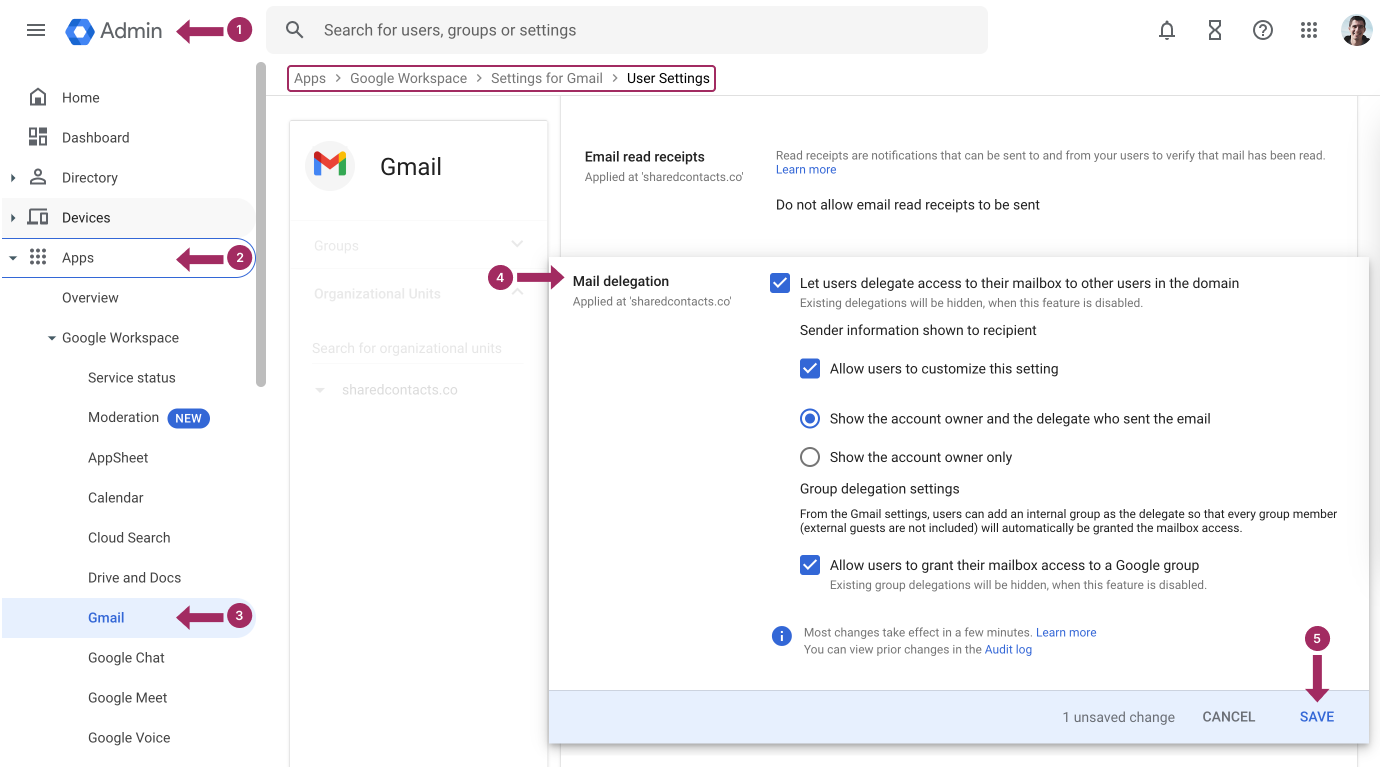Toggle Allow users to customize this setting
Viewport: 1380px width, 767px height.
(x=810, y=368)
